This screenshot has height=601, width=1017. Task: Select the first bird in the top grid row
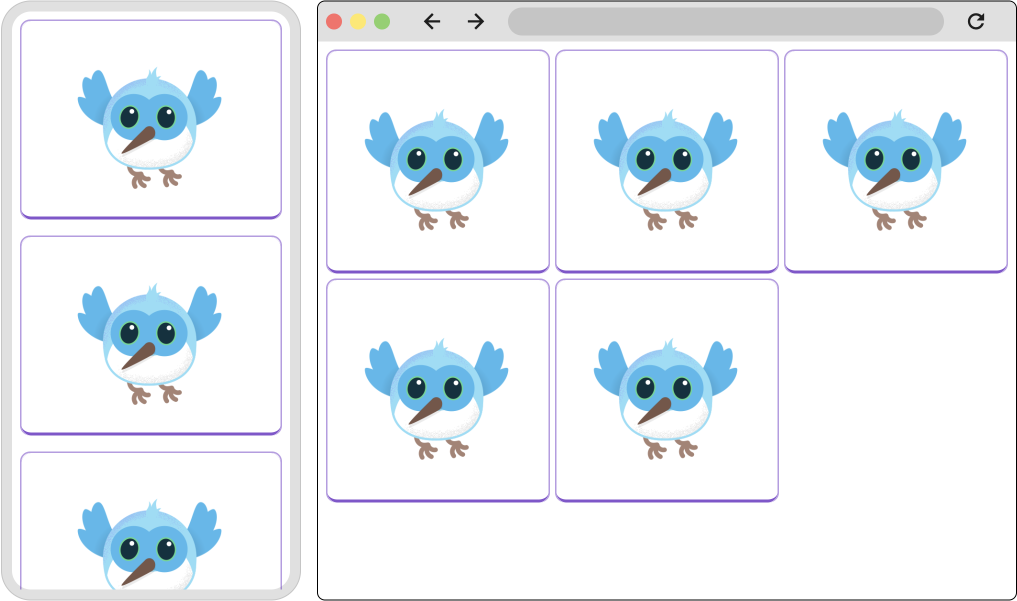[x=437, y=160]
